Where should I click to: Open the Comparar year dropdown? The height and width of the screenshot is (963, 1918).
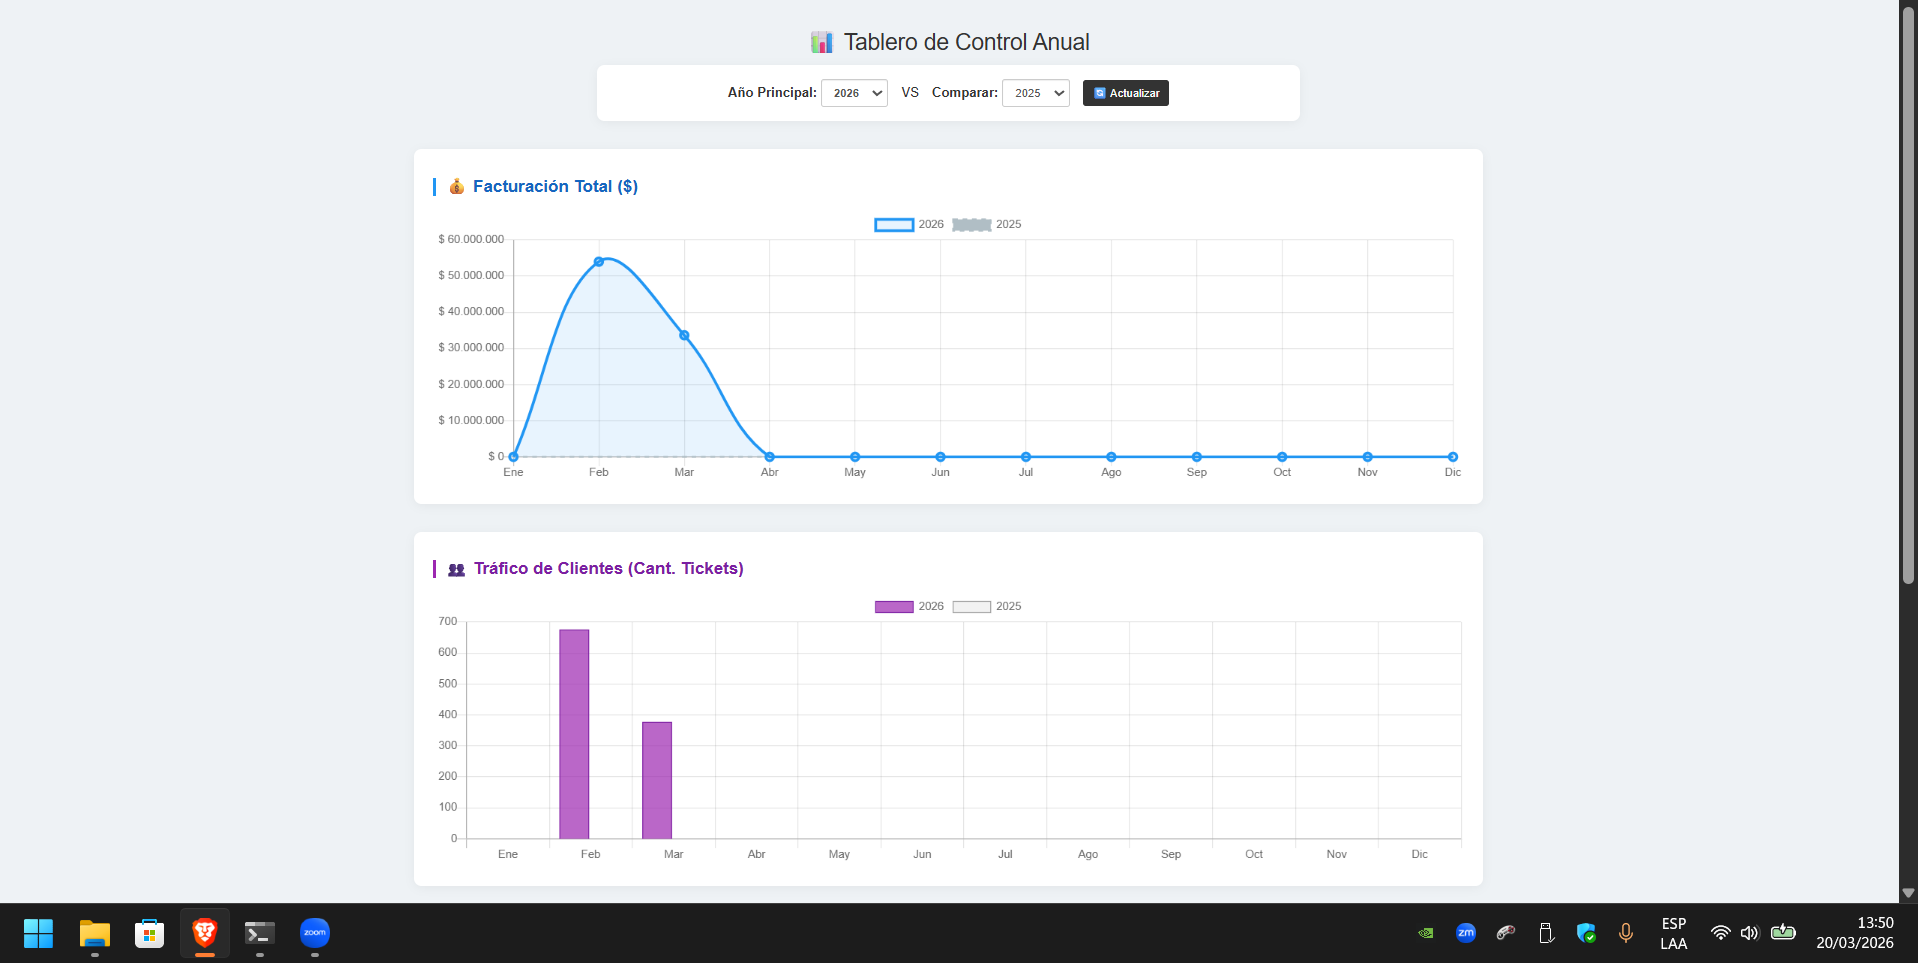pyautogui.click(x=1035, y=93)
